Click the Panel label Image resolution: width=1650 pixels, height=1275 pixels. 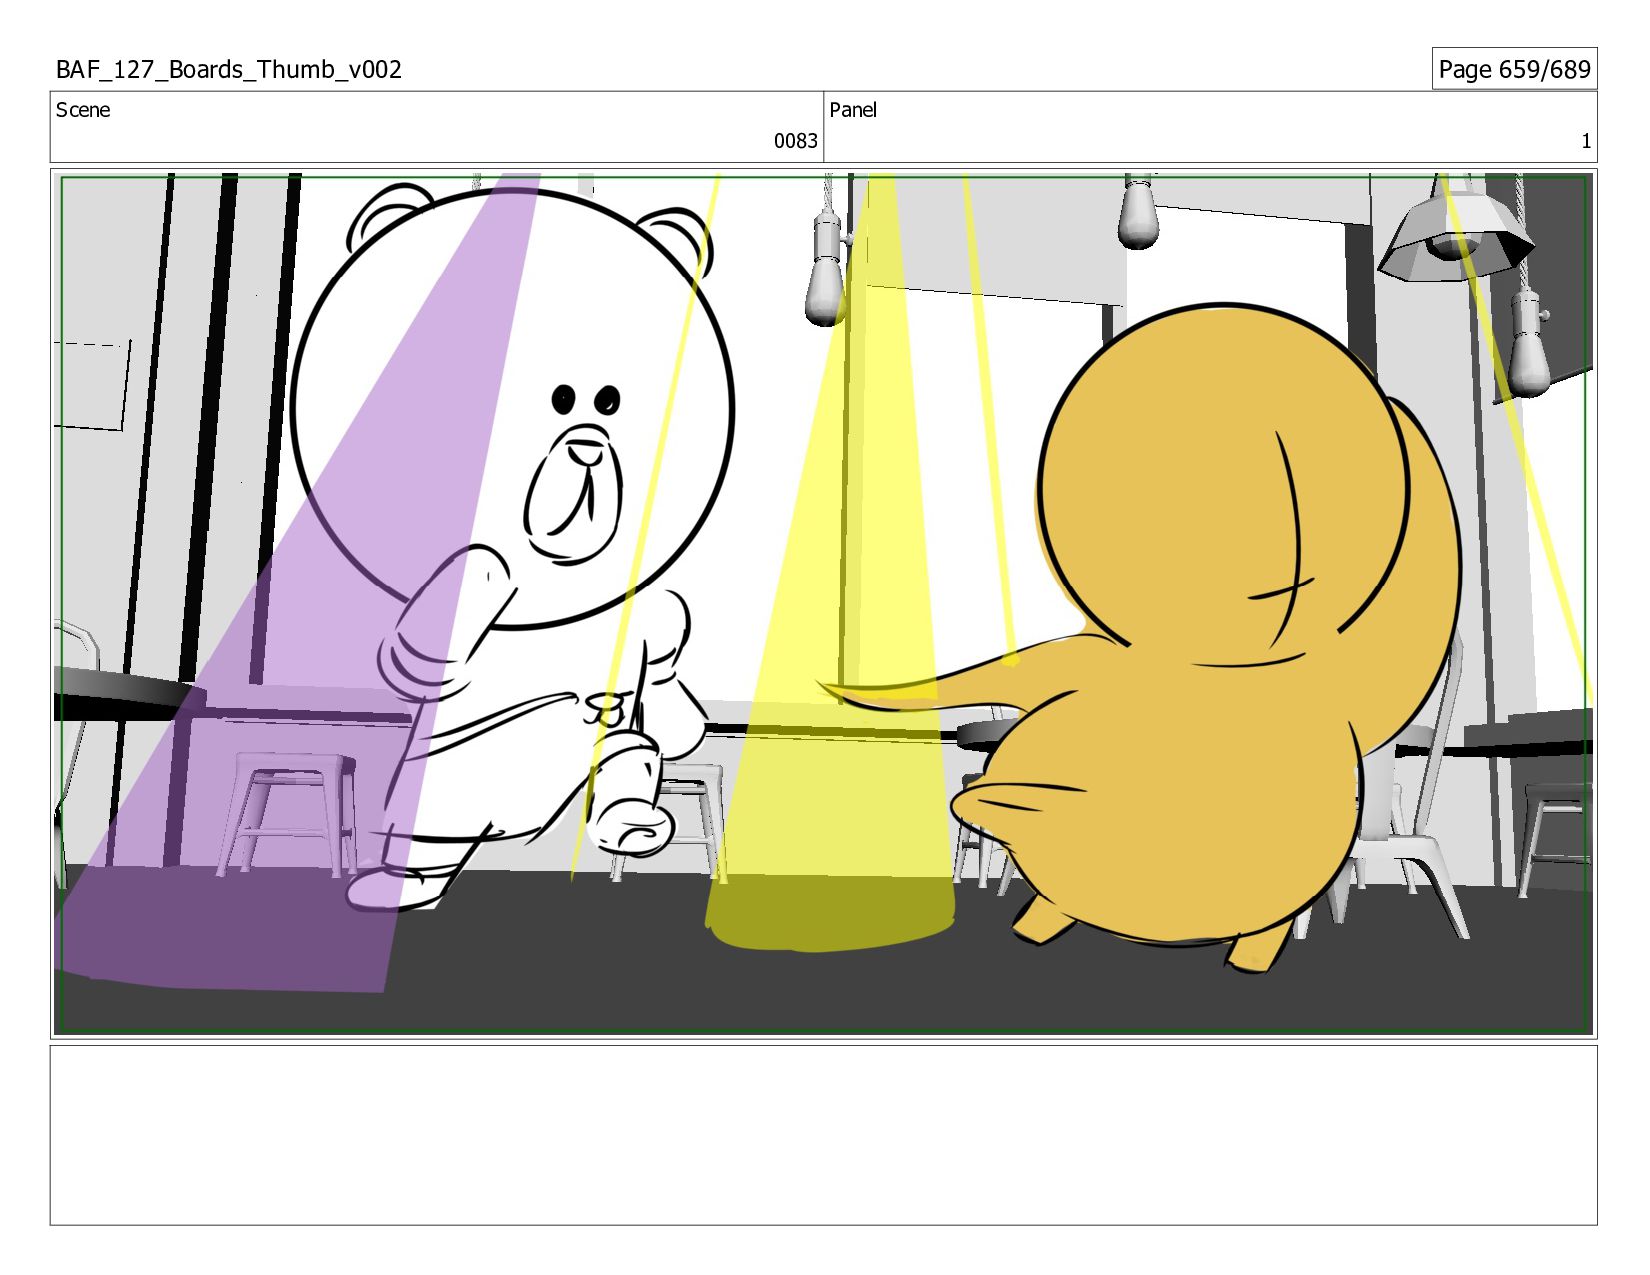pos(853,110)
